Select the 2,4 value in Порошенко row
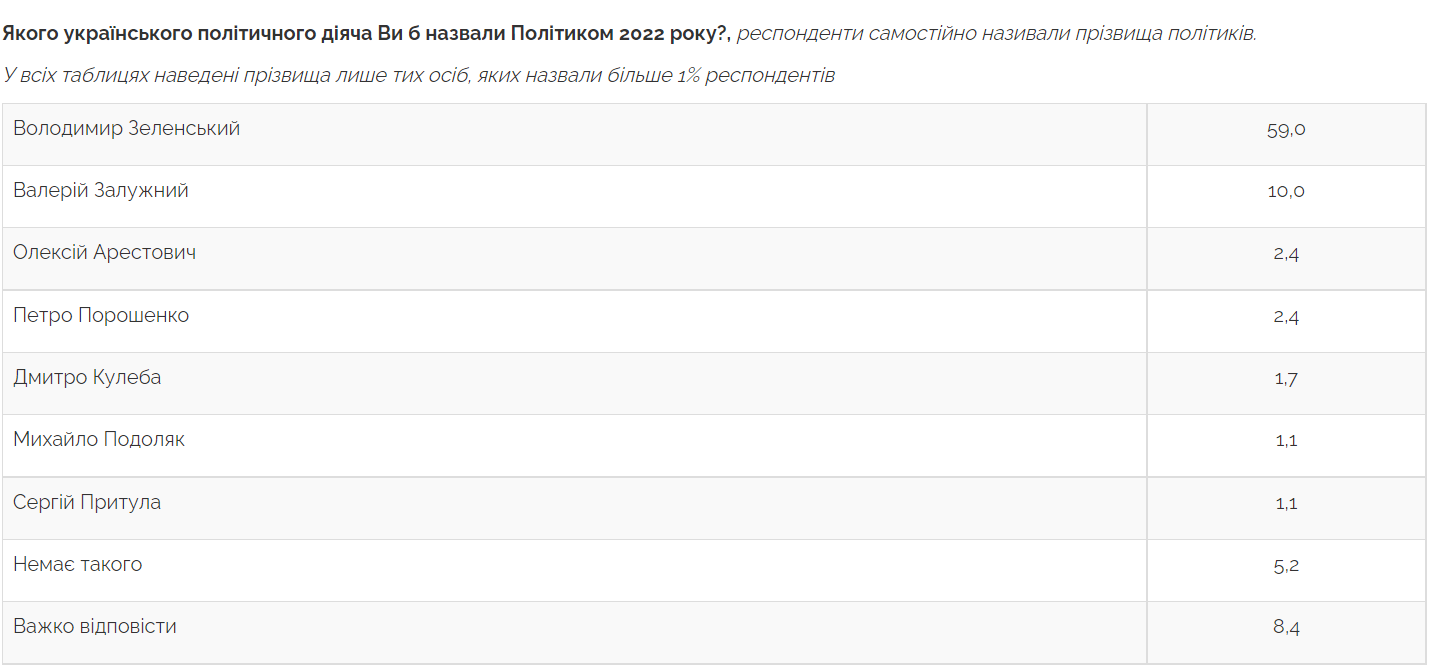1434x667 pixels. pyautogui.click(x=1285, y=317)
